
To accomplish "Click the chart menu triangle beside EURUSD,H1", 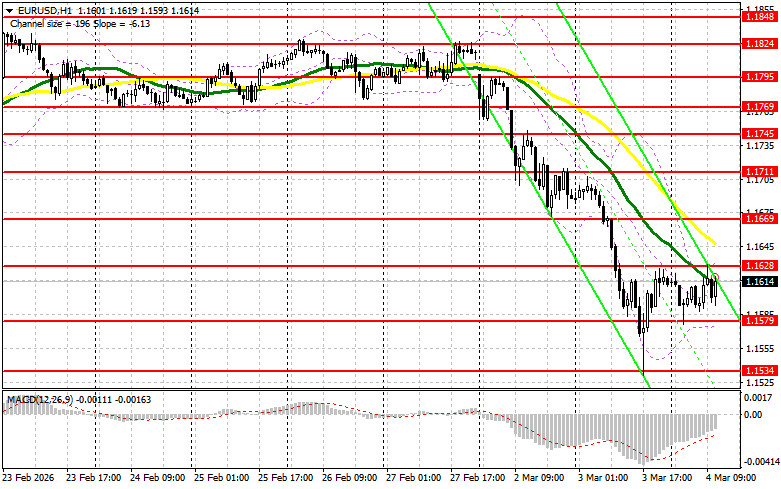I will (x=8, y=10).
